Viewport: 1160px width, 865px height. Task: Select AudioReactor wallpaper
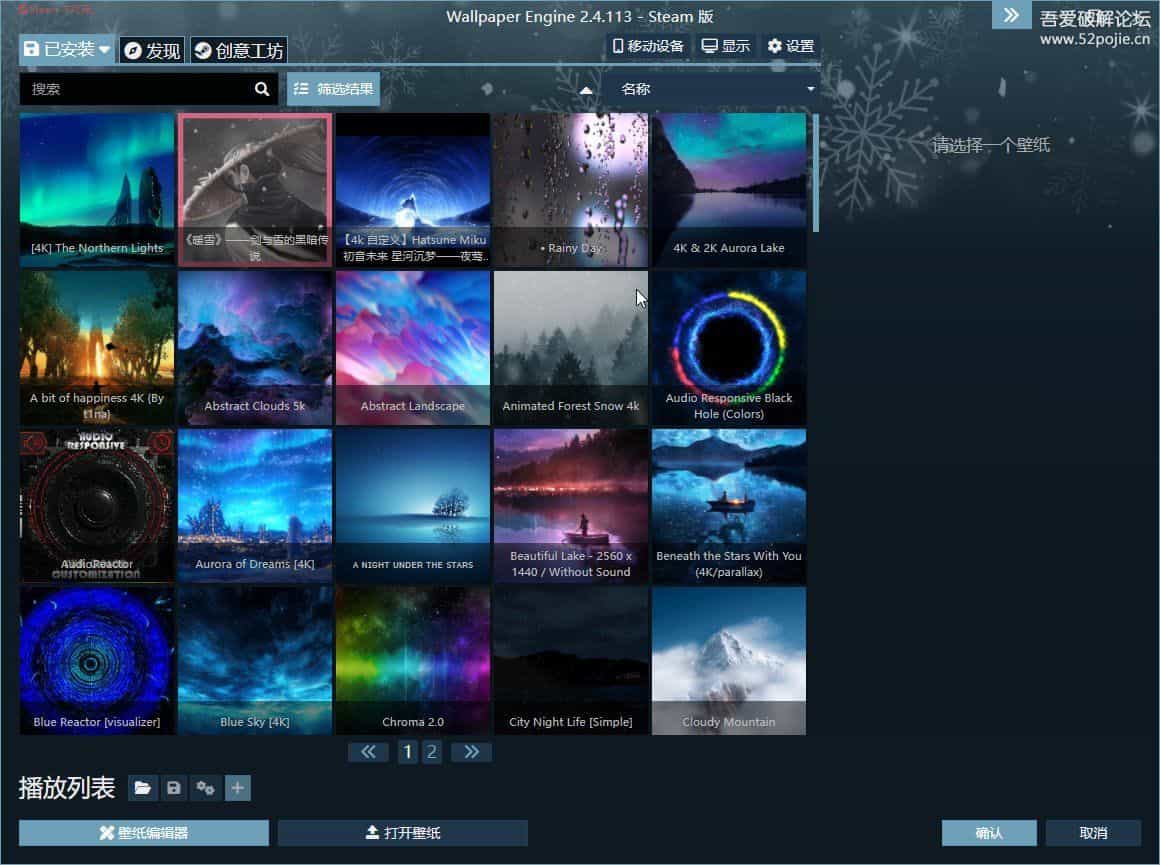[x=97, y=506]
